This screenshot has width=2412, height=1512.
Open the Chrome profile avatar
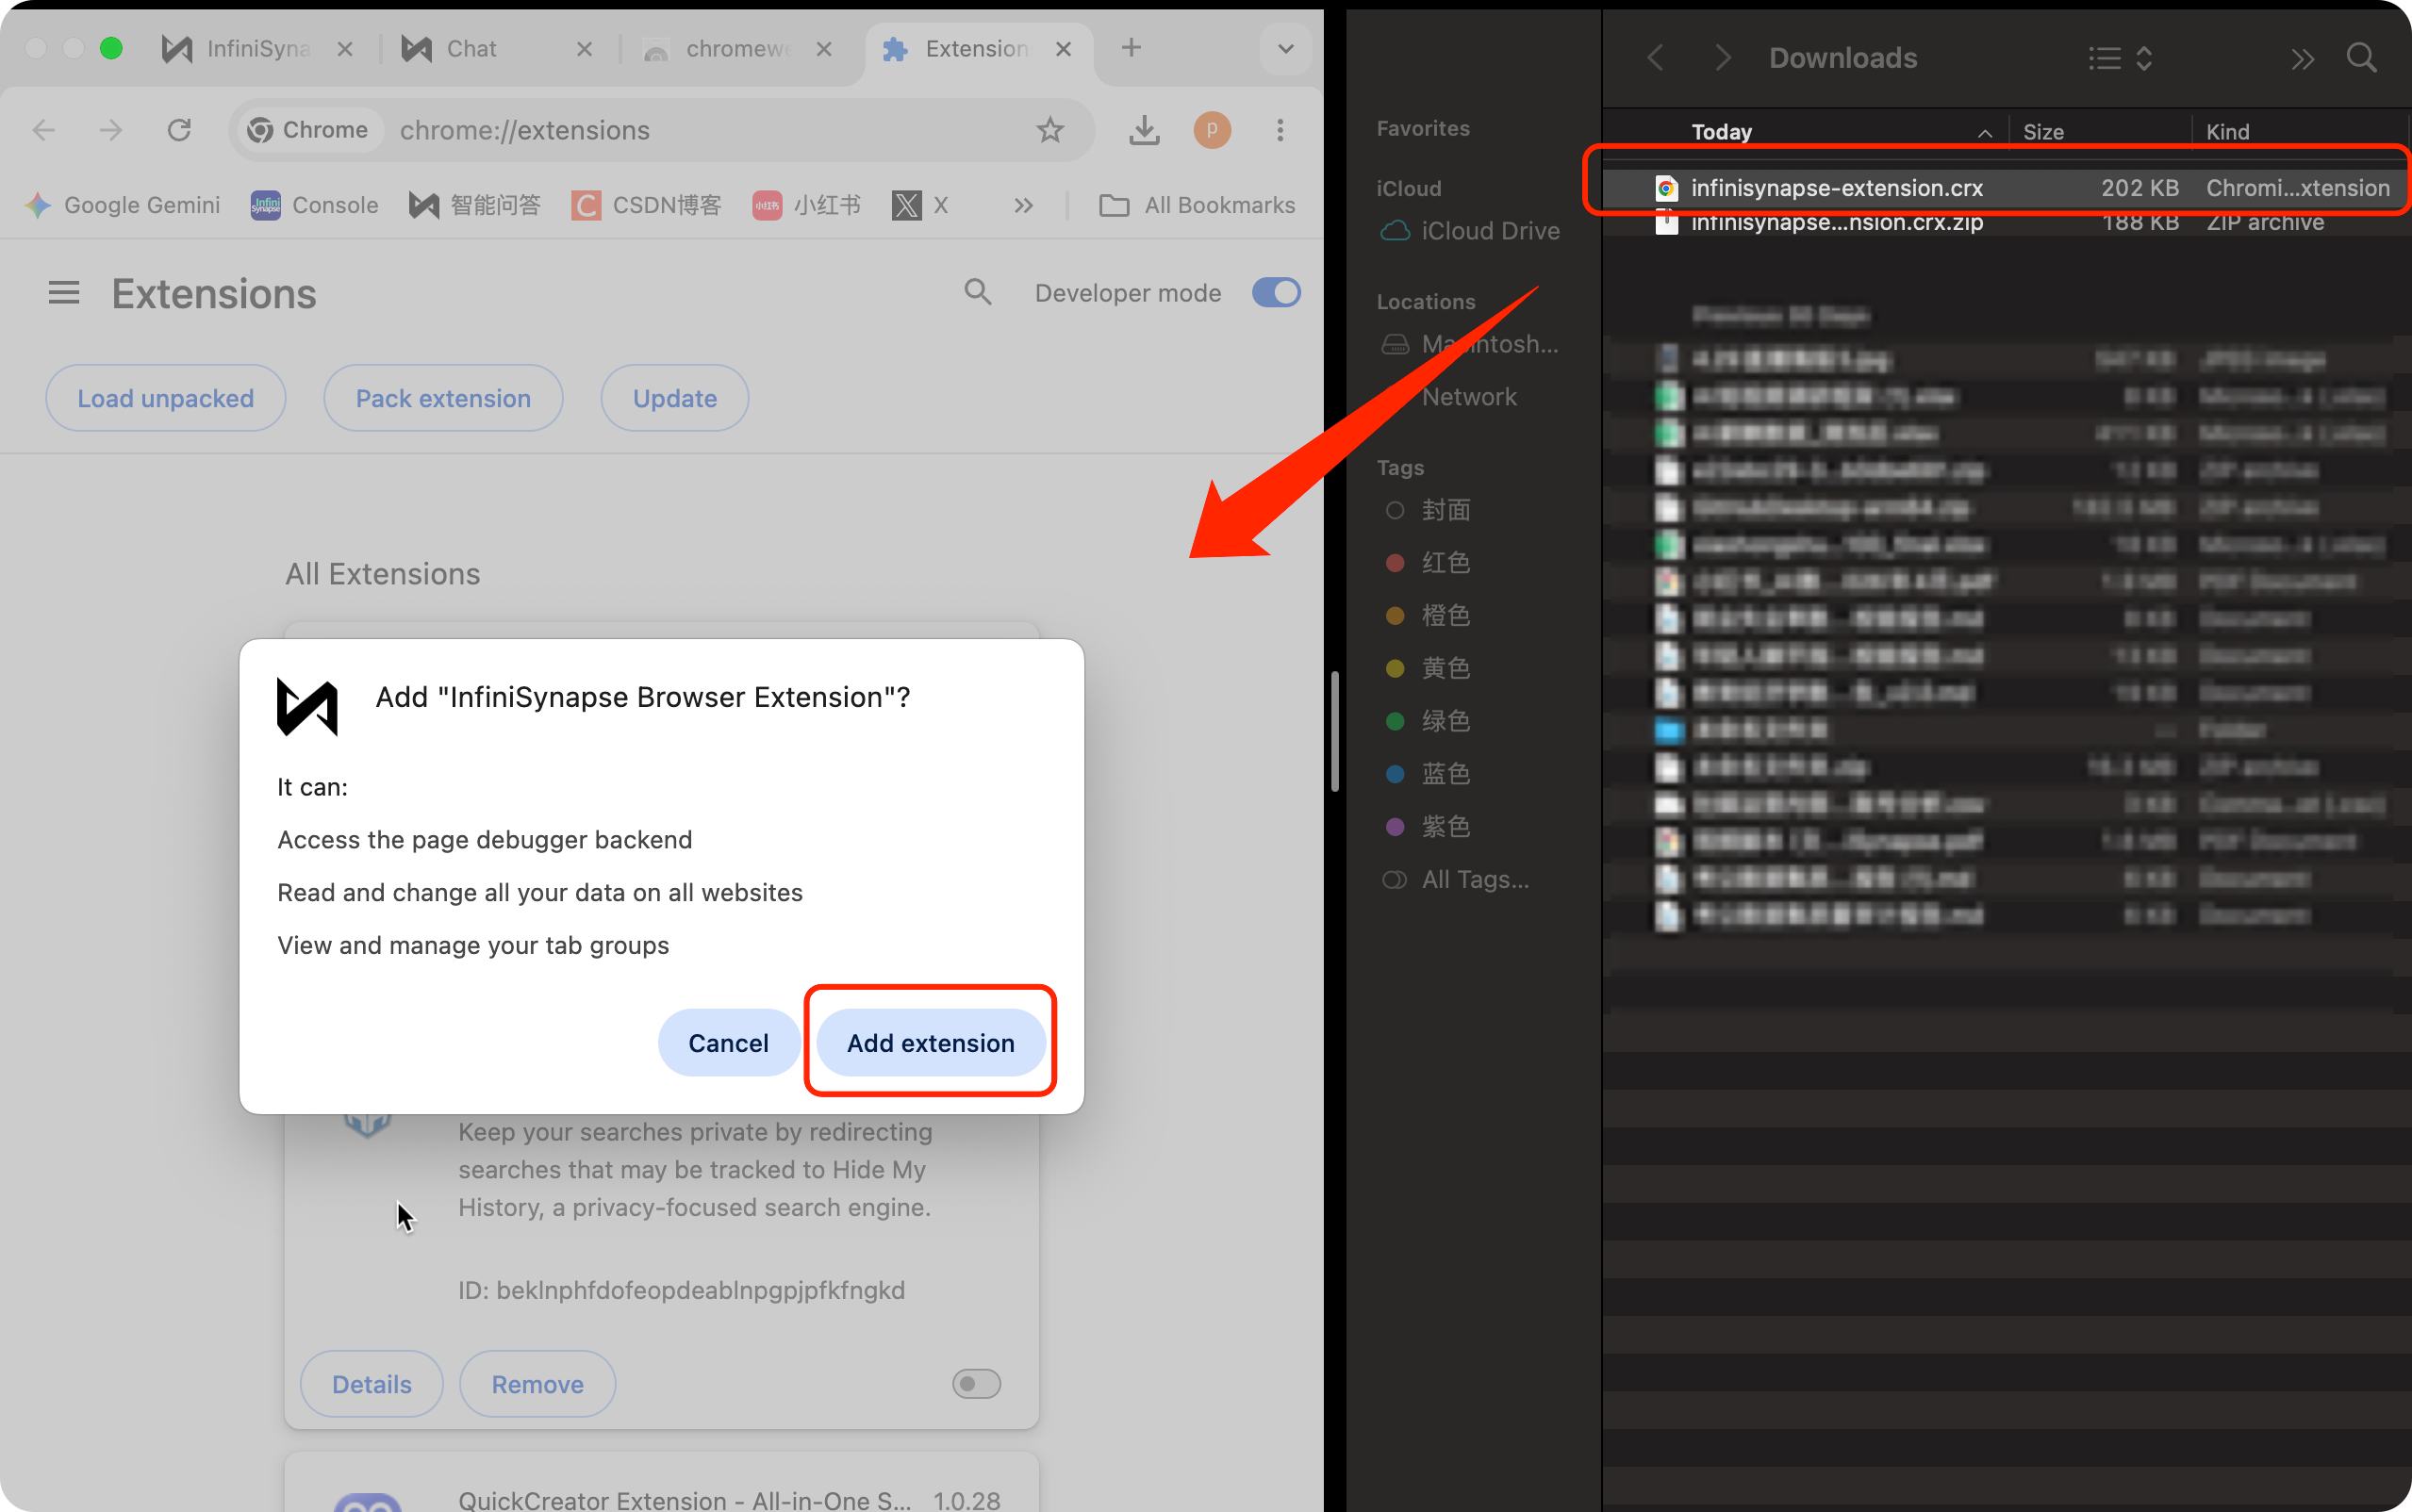(x=1212, y=130)
